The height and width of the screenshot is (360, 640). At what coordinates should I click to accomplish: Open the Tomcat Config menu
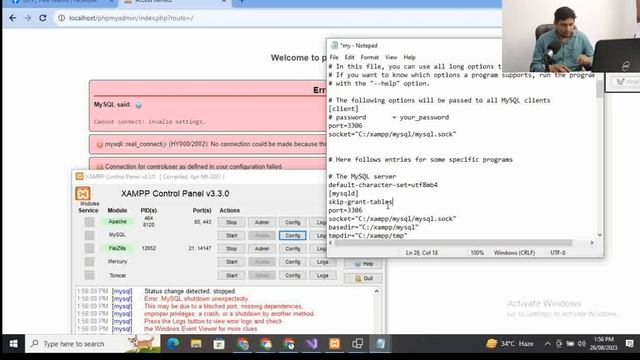click(293, 276)
